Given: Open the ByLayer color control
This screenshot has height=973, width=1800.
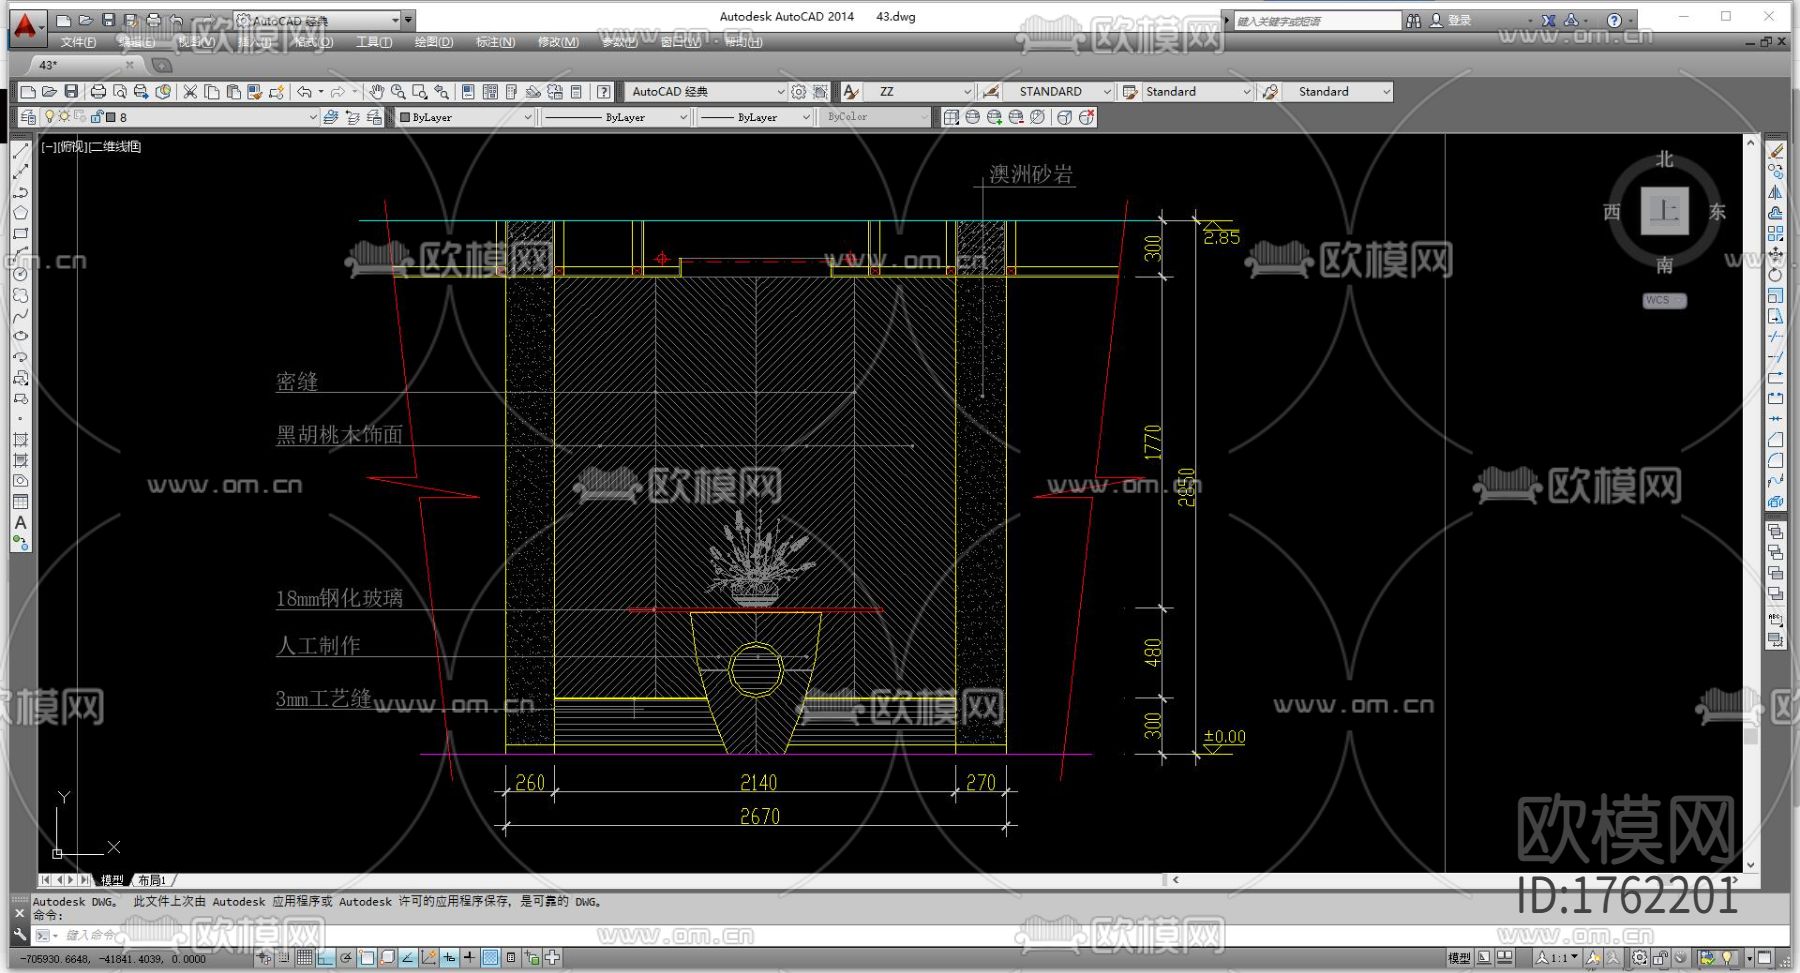Looking at the screenshot, I should pos(466,117).
